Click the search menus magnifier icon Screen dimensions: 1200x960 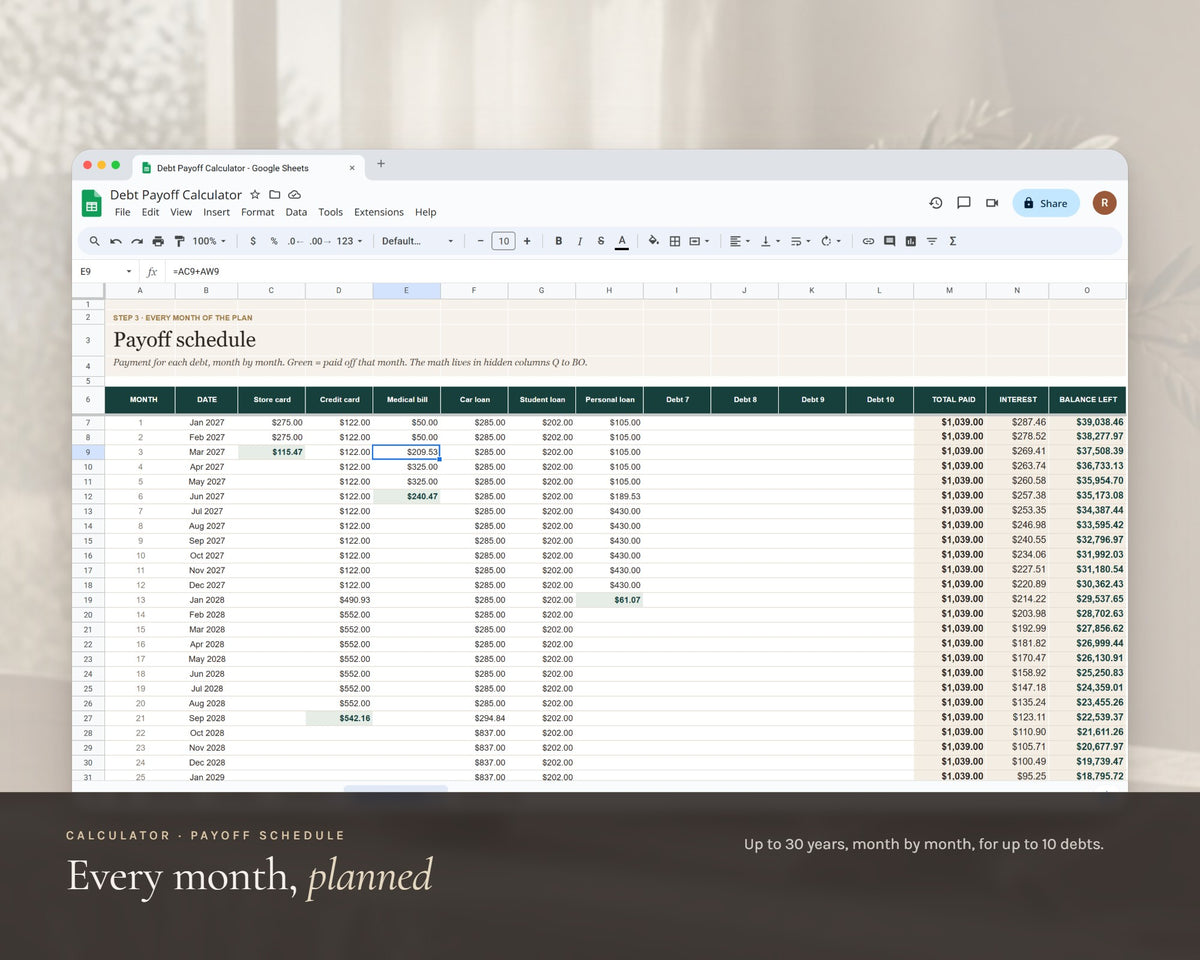click(x=95, y=241)
